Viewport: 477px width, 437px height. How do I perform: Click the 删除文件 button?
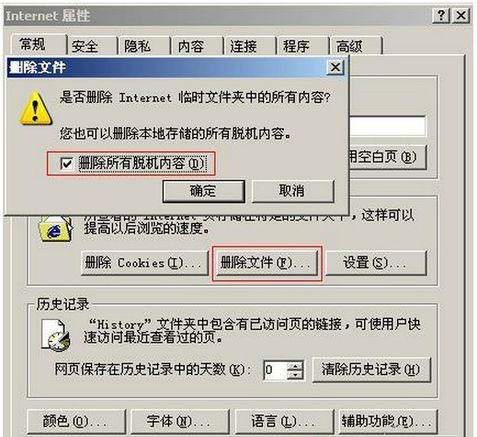(267, 263)
